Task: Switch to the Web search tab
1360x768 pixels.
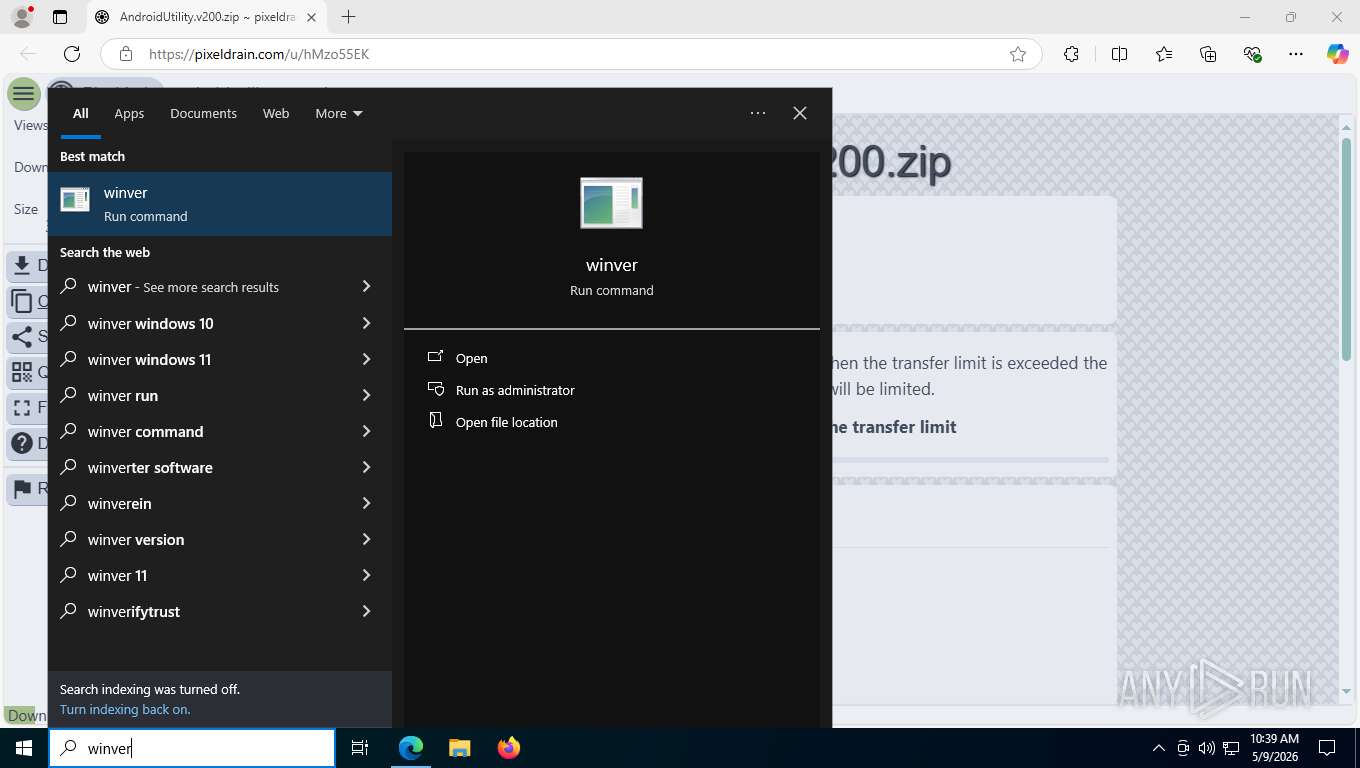Action: tap(276, 113)
